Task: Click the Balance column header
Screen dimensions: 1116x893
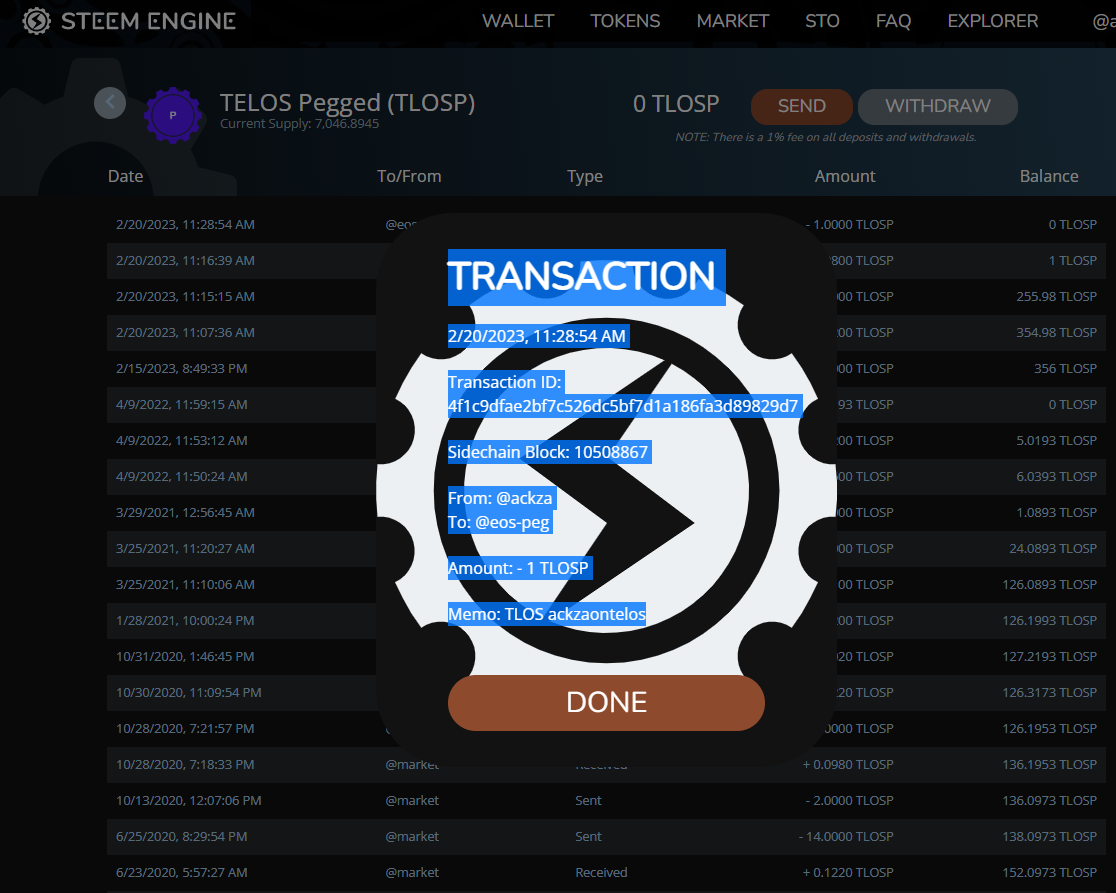Action: pos(1048,176)
